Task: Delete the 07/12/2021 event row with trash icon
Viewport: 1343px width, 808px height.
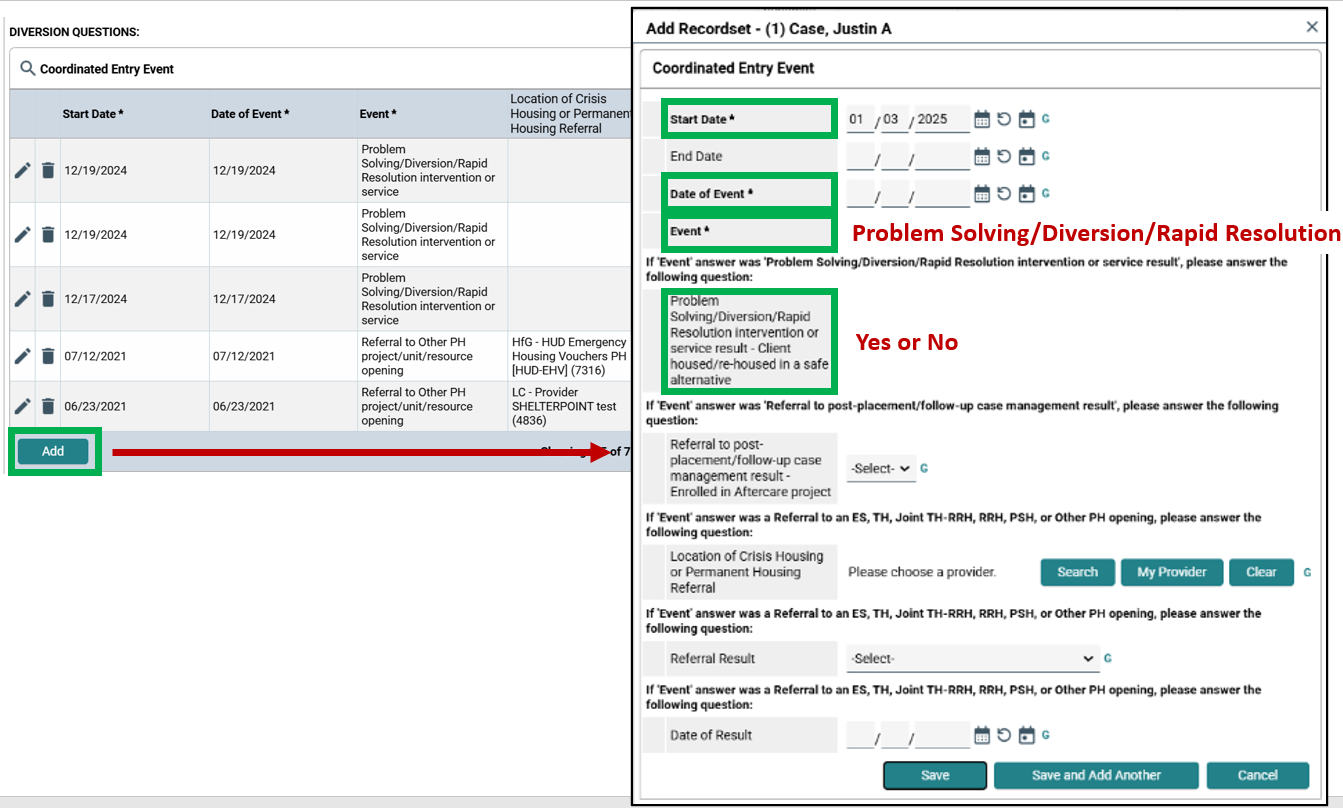Action: tap(48, 356)
